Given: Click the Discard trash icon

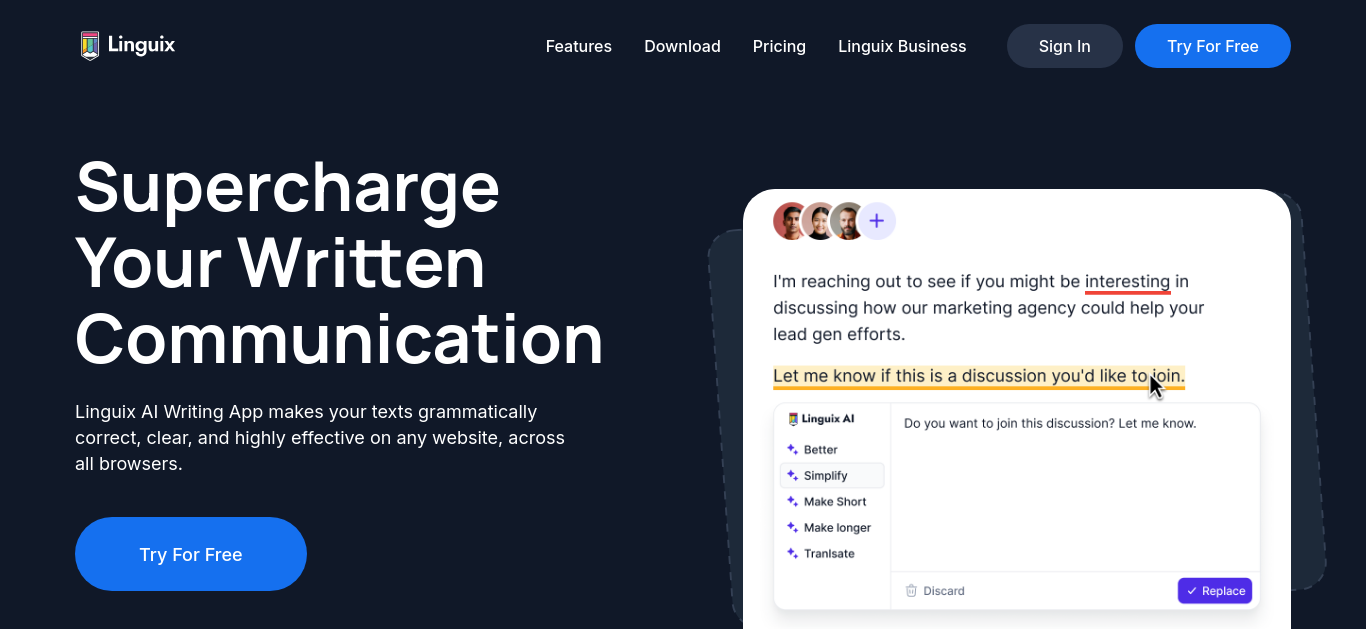Looking at the screenshot, I should (911, 591).
